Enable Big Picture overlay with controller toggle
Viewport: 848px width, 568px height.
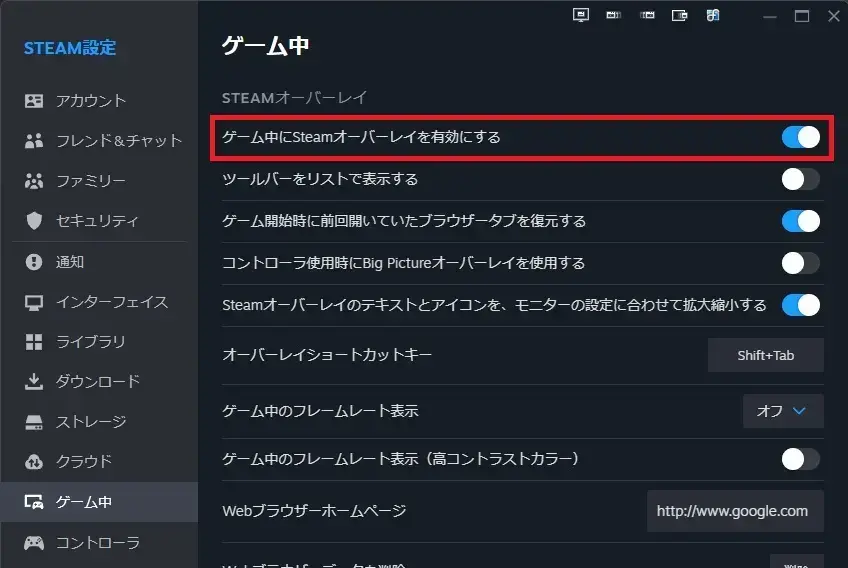click(800, 263)
